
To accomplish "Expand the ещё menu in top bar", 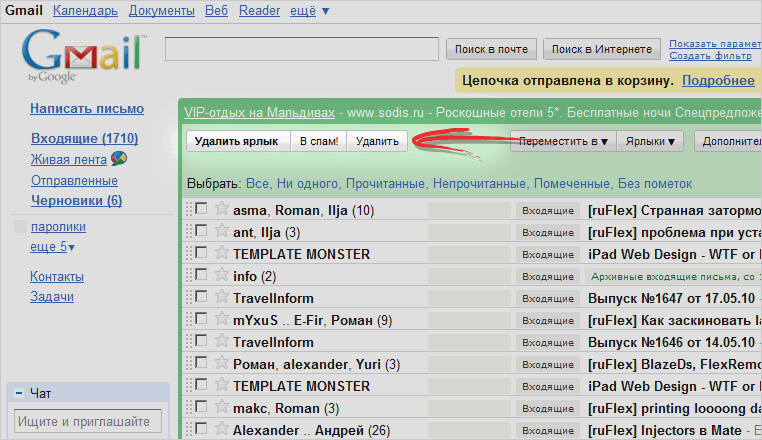I will click(310, 11).
